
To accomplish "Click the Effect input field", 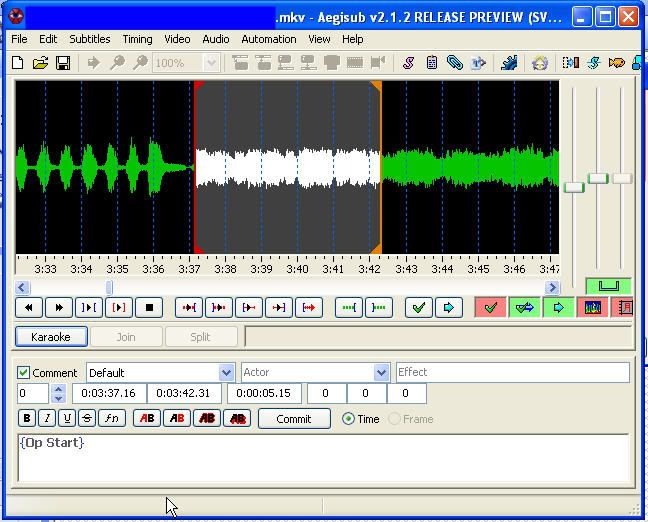I will click(x=513, y=372).
